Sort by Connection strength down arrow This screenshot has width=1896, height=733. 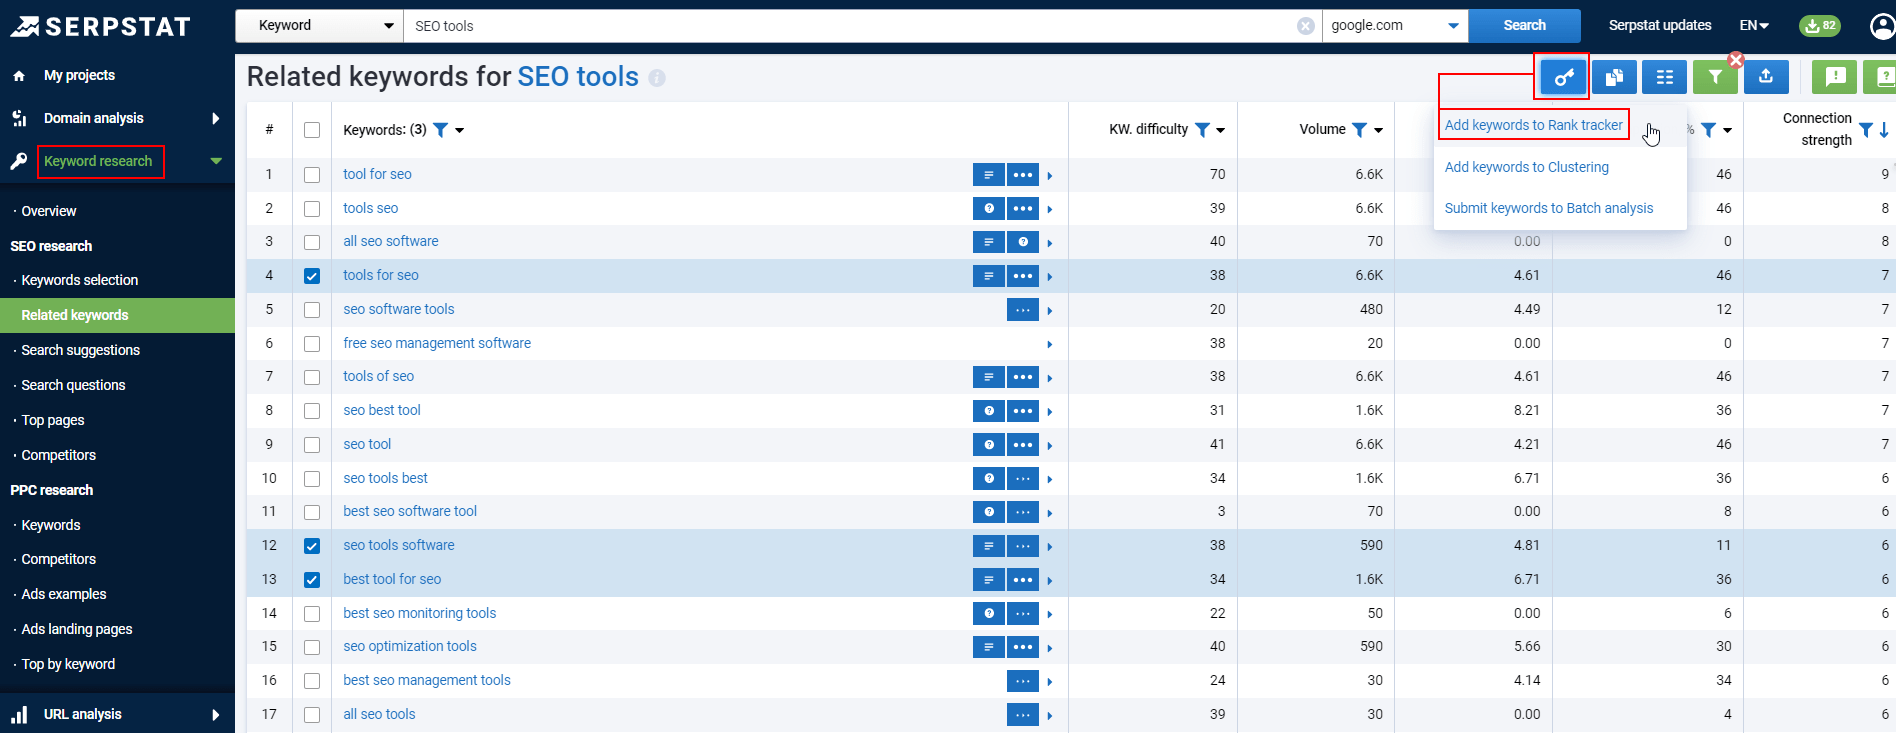1884,130
